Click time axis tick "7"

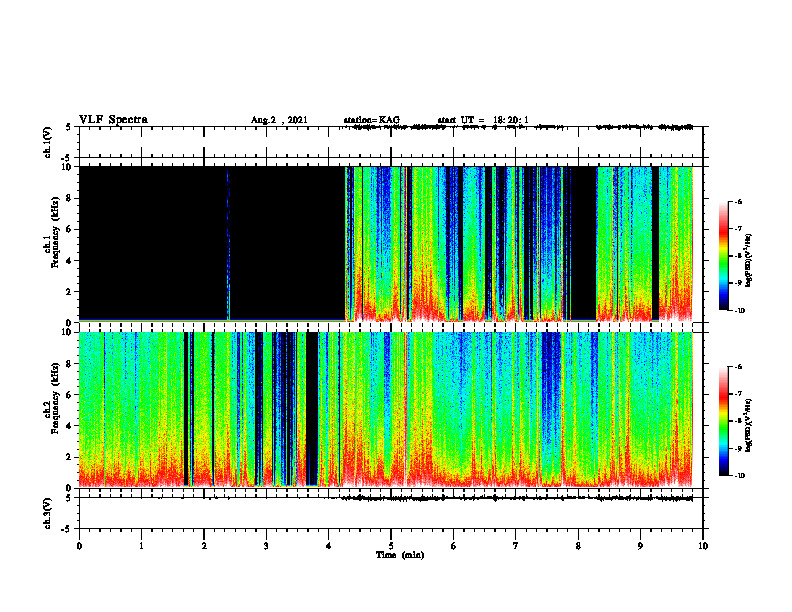(516, 546)
